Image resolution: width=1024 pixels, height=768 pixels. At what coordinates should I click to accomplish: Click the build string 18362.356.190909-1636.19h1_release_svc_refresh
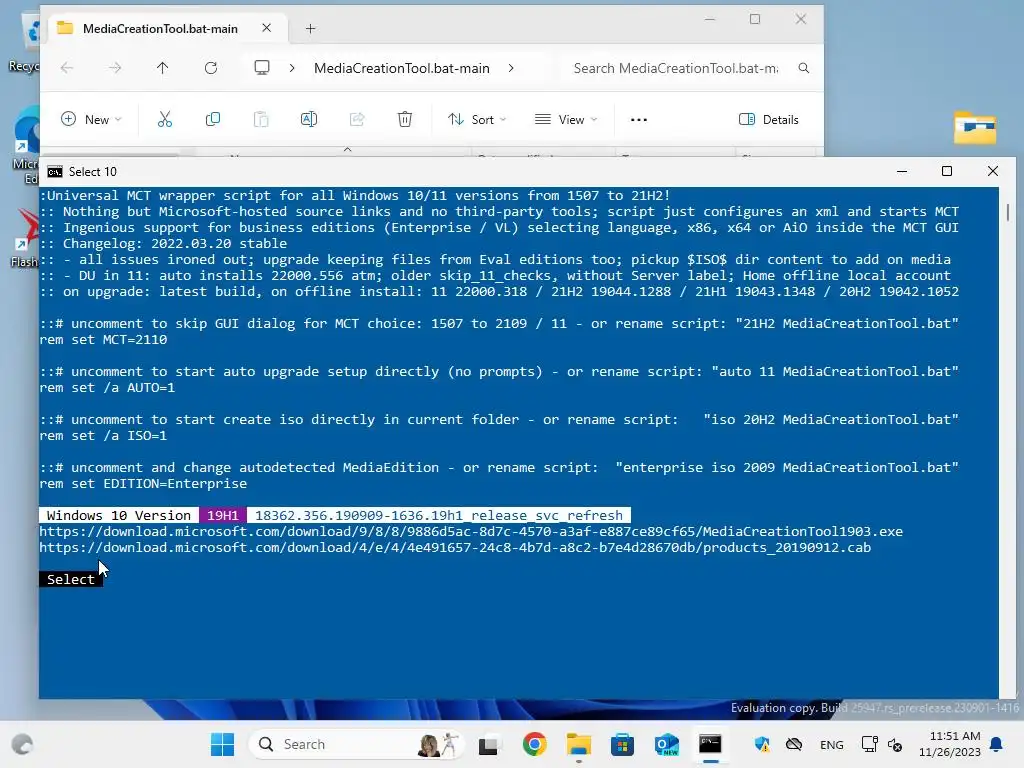coord(439,515)
